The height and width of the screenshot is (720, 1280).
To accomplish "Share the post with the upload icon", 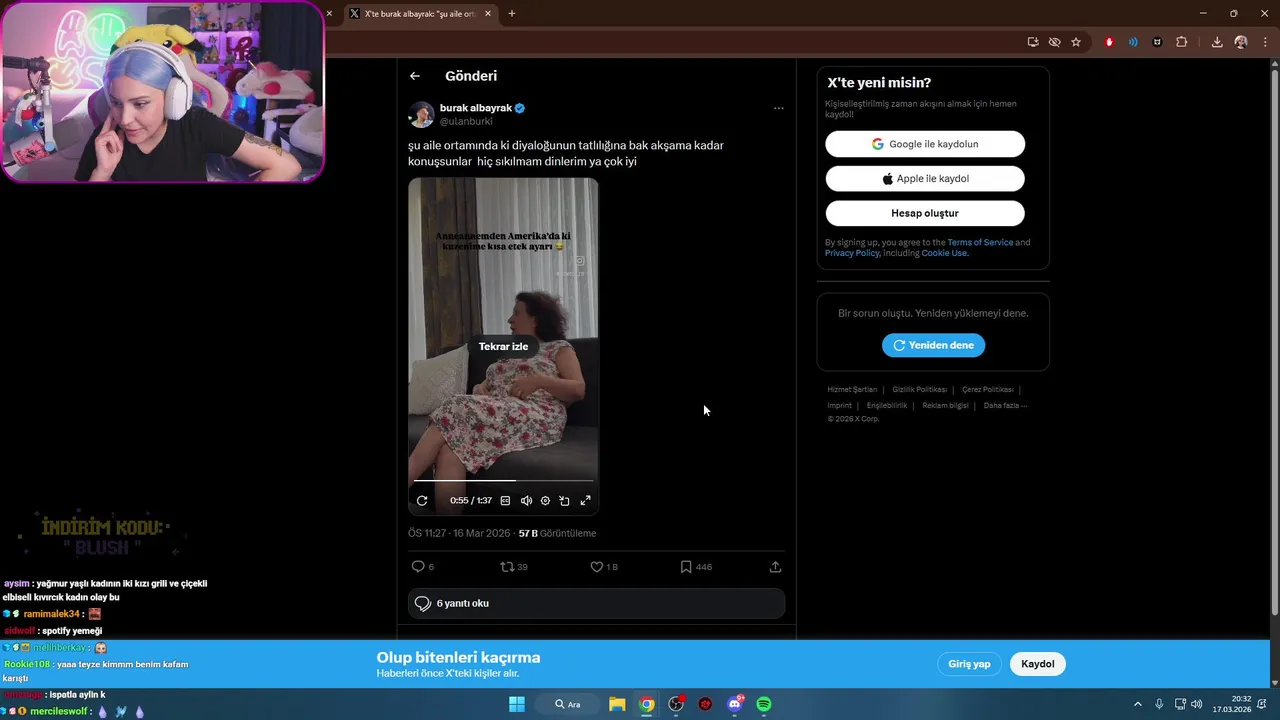I will pyautogui.click(x=775, y=567).
